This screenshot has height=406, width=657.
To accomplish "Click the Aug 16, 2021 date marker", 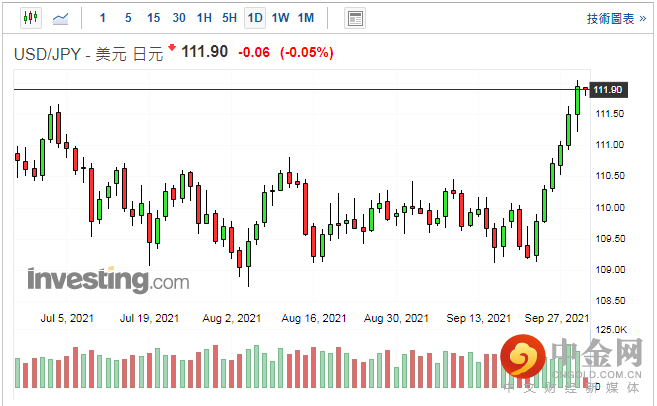I will 313,318.
